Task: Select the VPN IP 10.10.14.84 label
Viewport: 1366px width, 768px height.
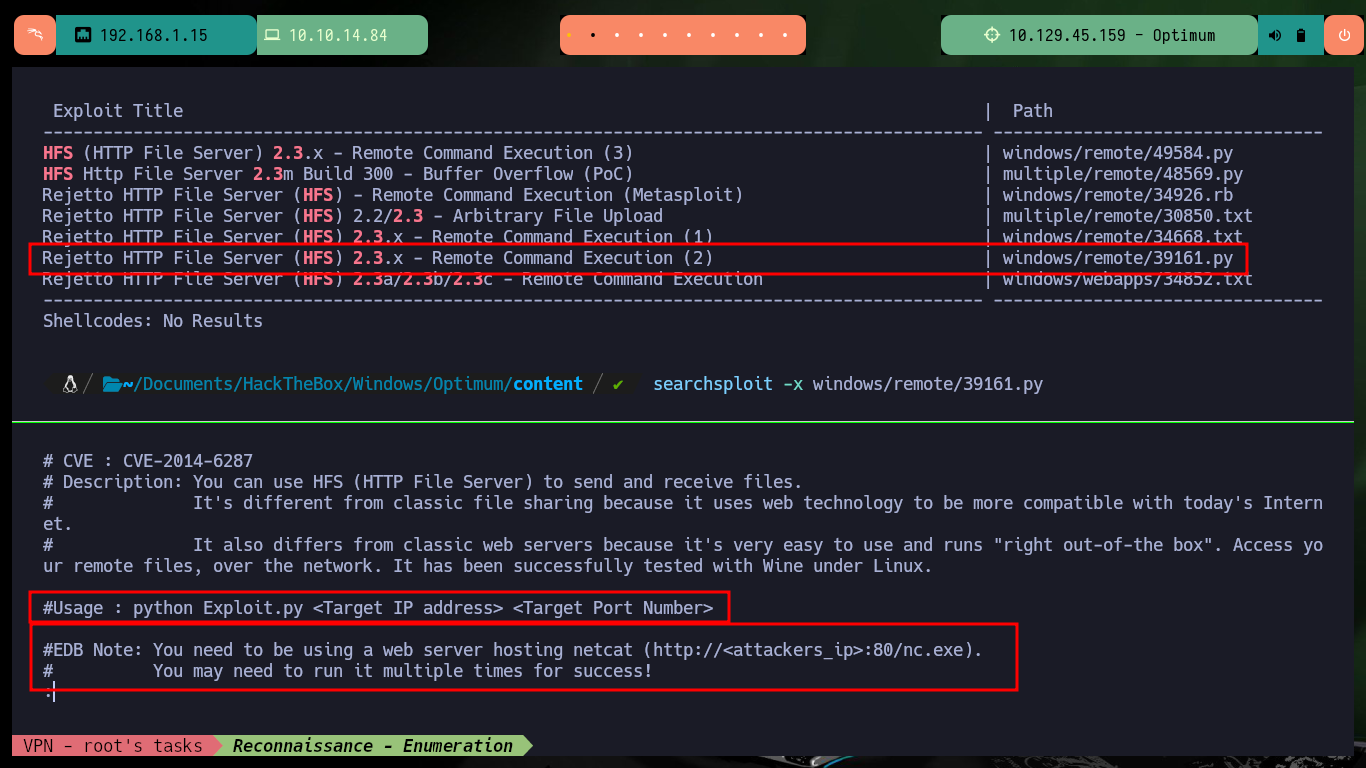Action: tap(338, 35)
